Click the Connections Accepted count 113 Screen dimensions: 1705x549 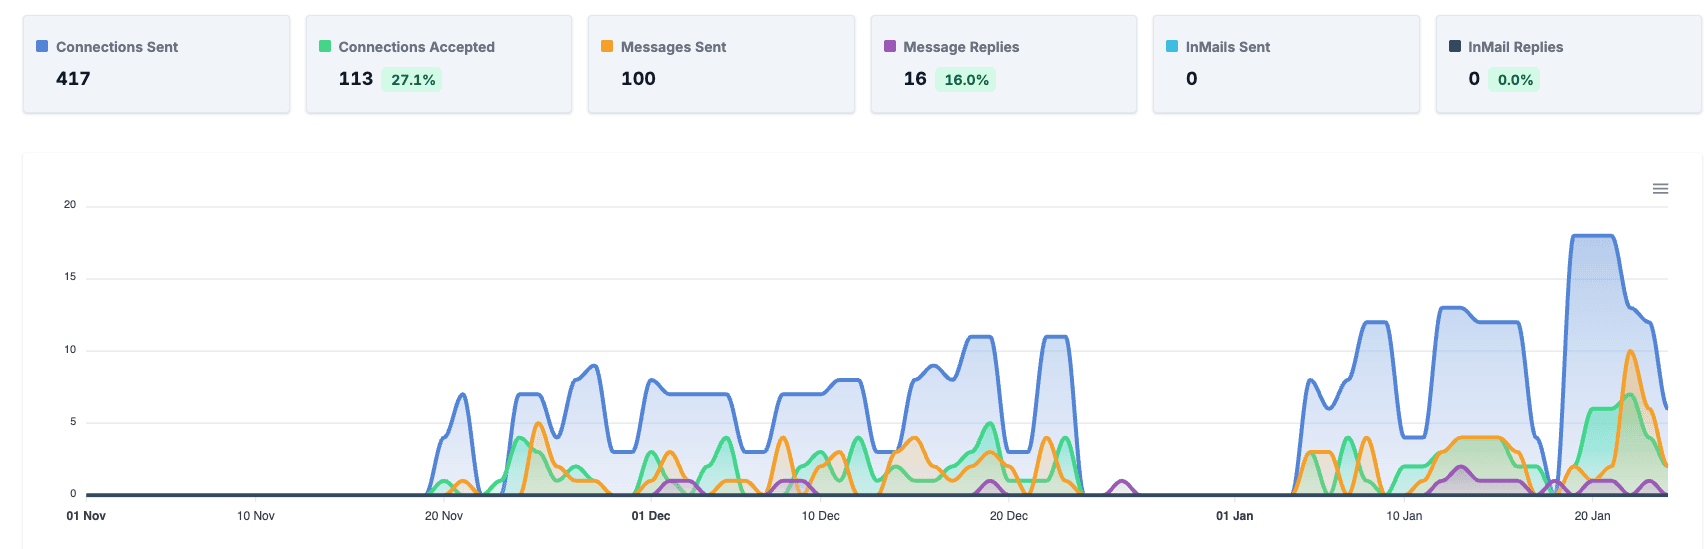click(355, 79)
